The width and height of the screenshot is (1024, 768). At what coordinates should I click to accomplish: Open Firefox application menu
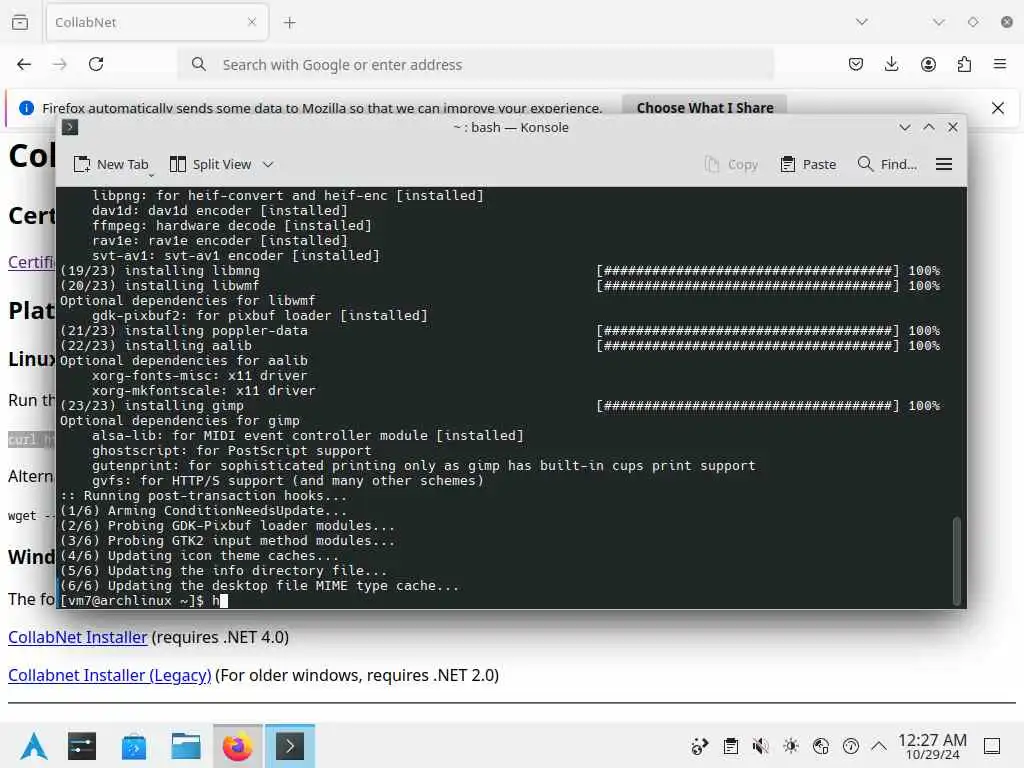point(1000,64)
